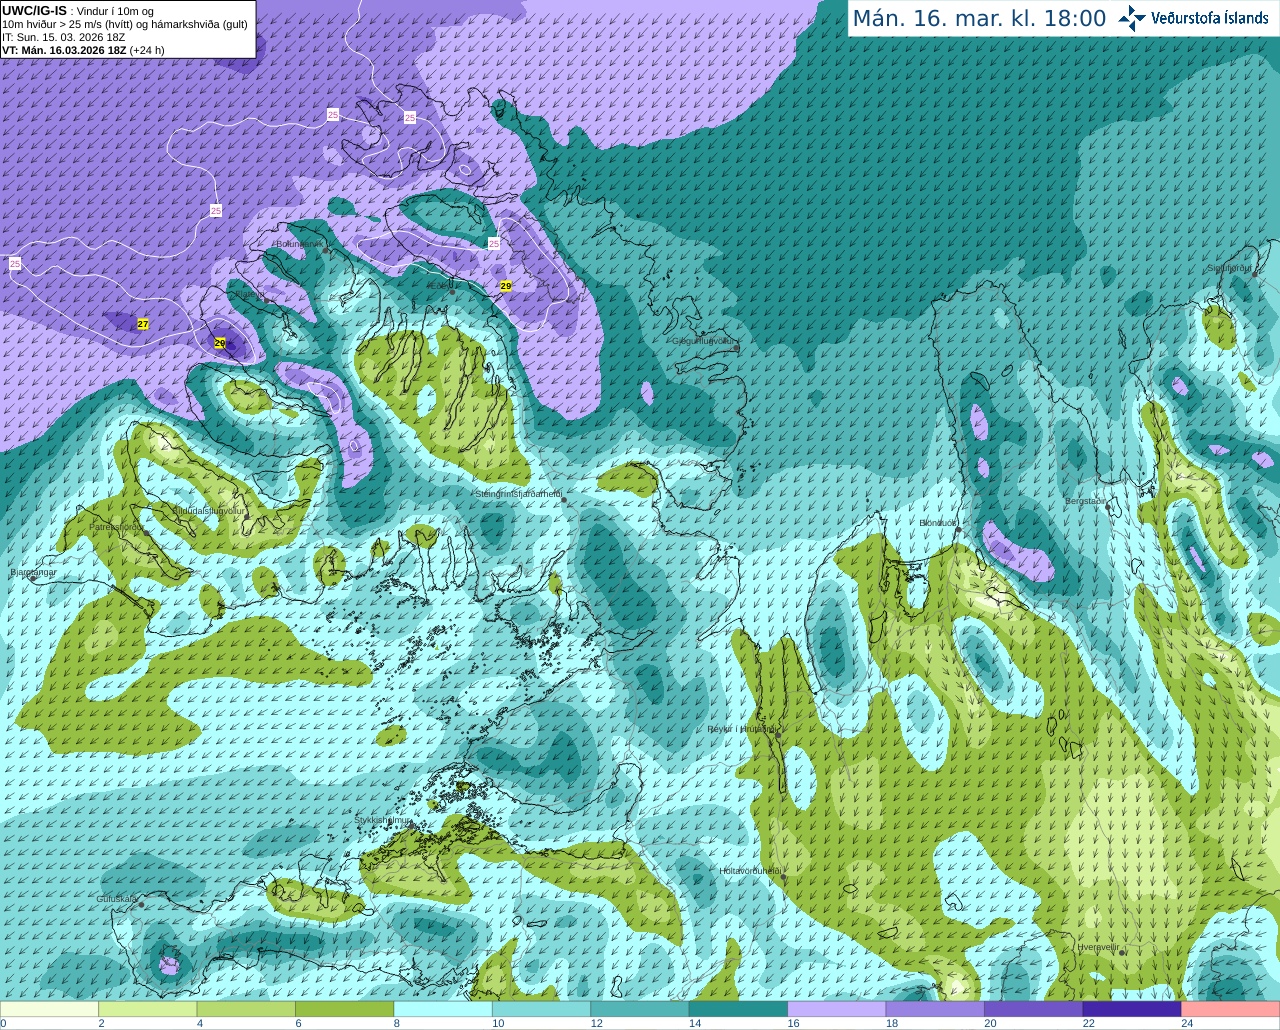
Task: Select the 18–20 m/s purple legend swatch
Action: [x=936, y=1009]
